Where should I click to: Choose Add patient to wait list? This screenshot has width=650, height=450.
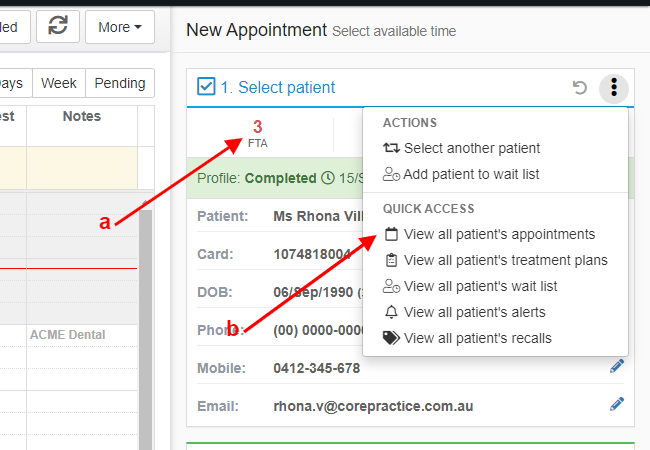(x=461, y=174)
